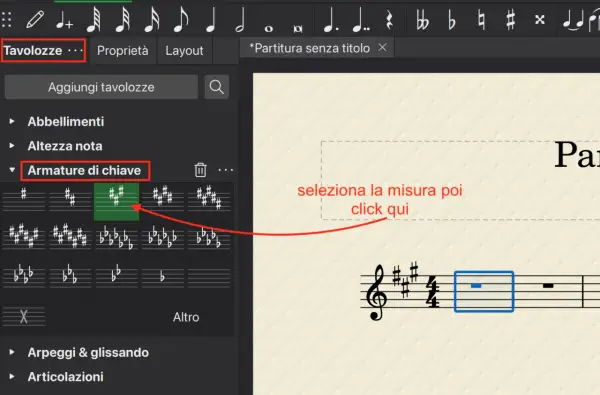600x395 pixels.
Task: Choose the one flat key signature
Action: tap(163, 276)
